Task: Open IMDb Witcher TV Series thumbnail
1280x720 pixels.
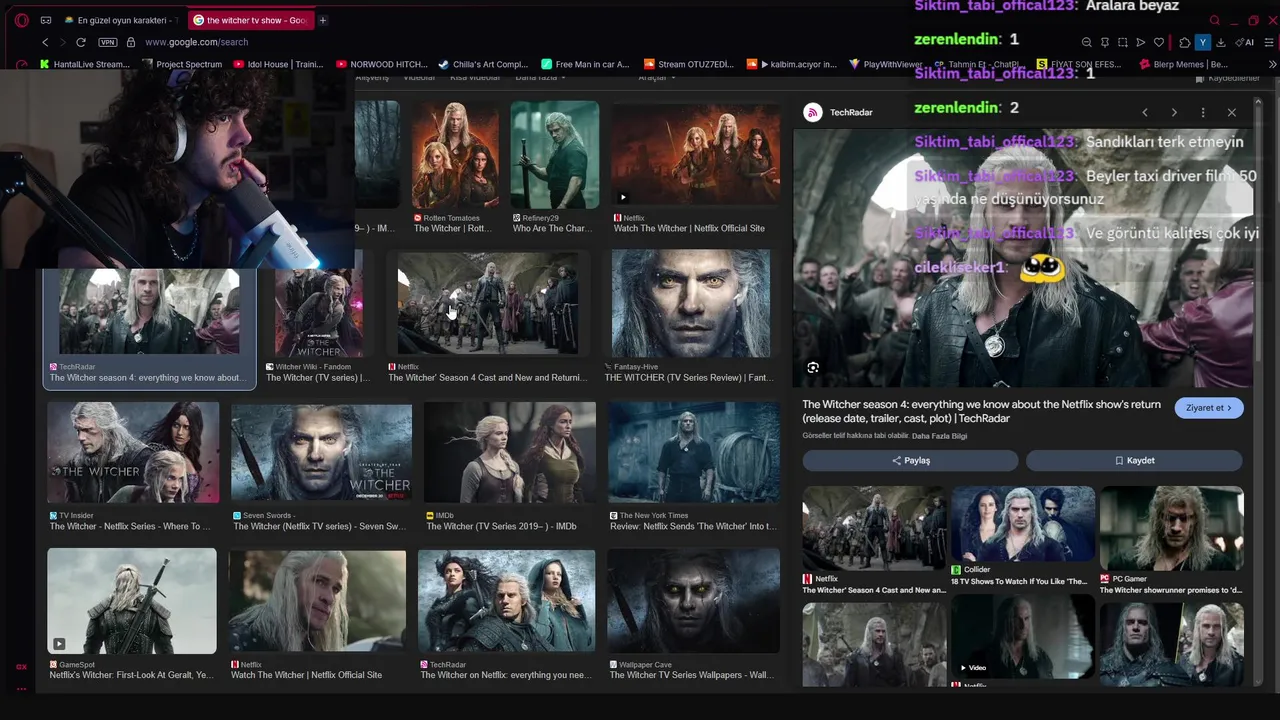Action: pos(509,452)
